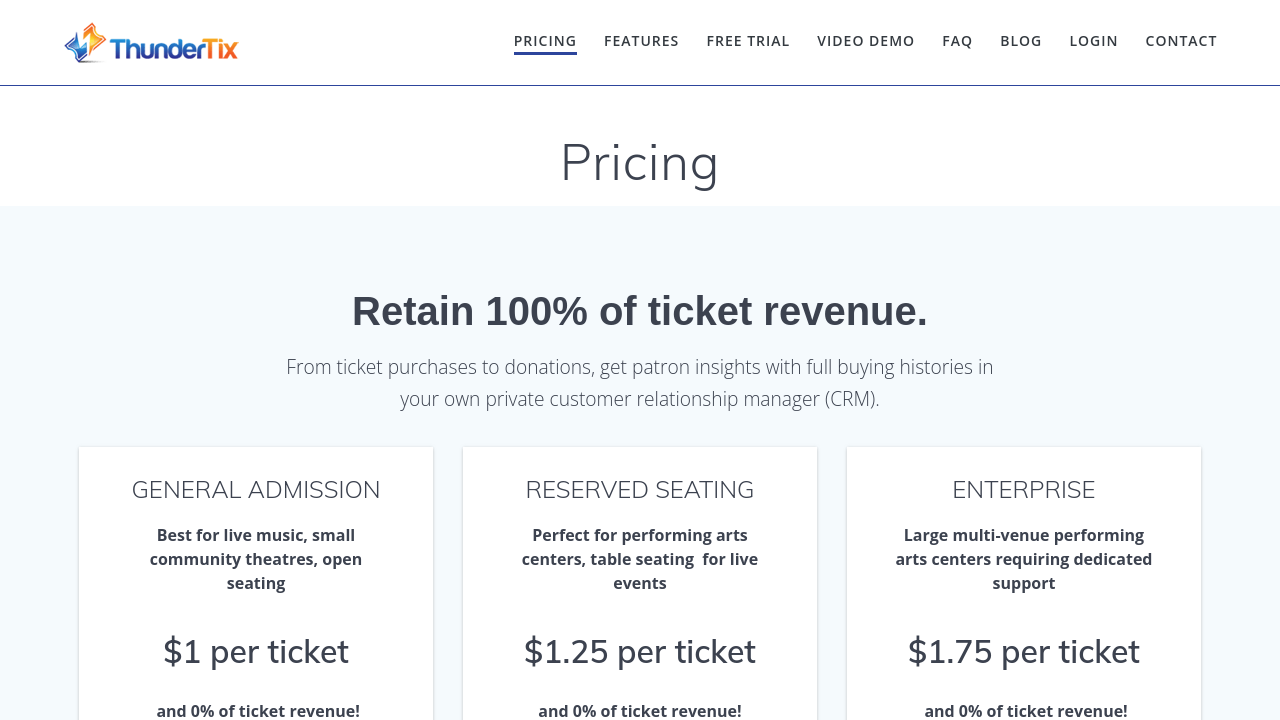Select the Reserved Seating plan heading
The image size is (1280, 720).
point(640,490)
